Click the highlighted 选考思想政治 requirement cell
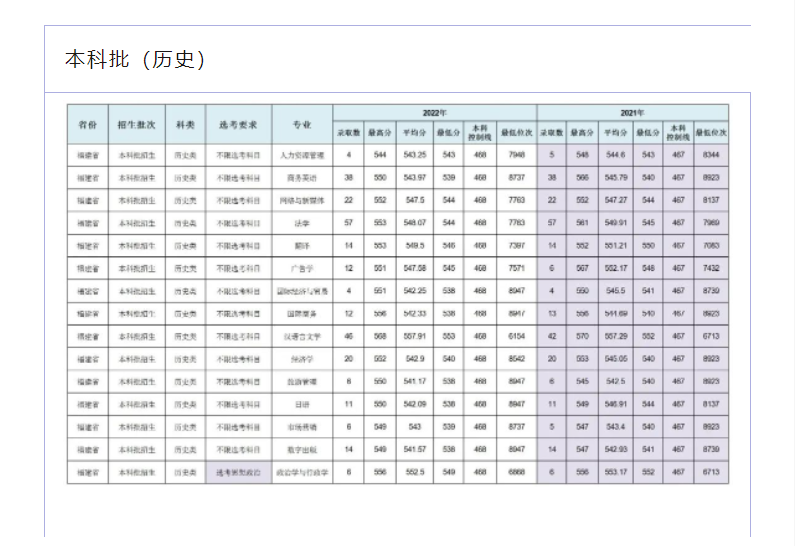Screen dimensions: 795x546 point(238,472)
